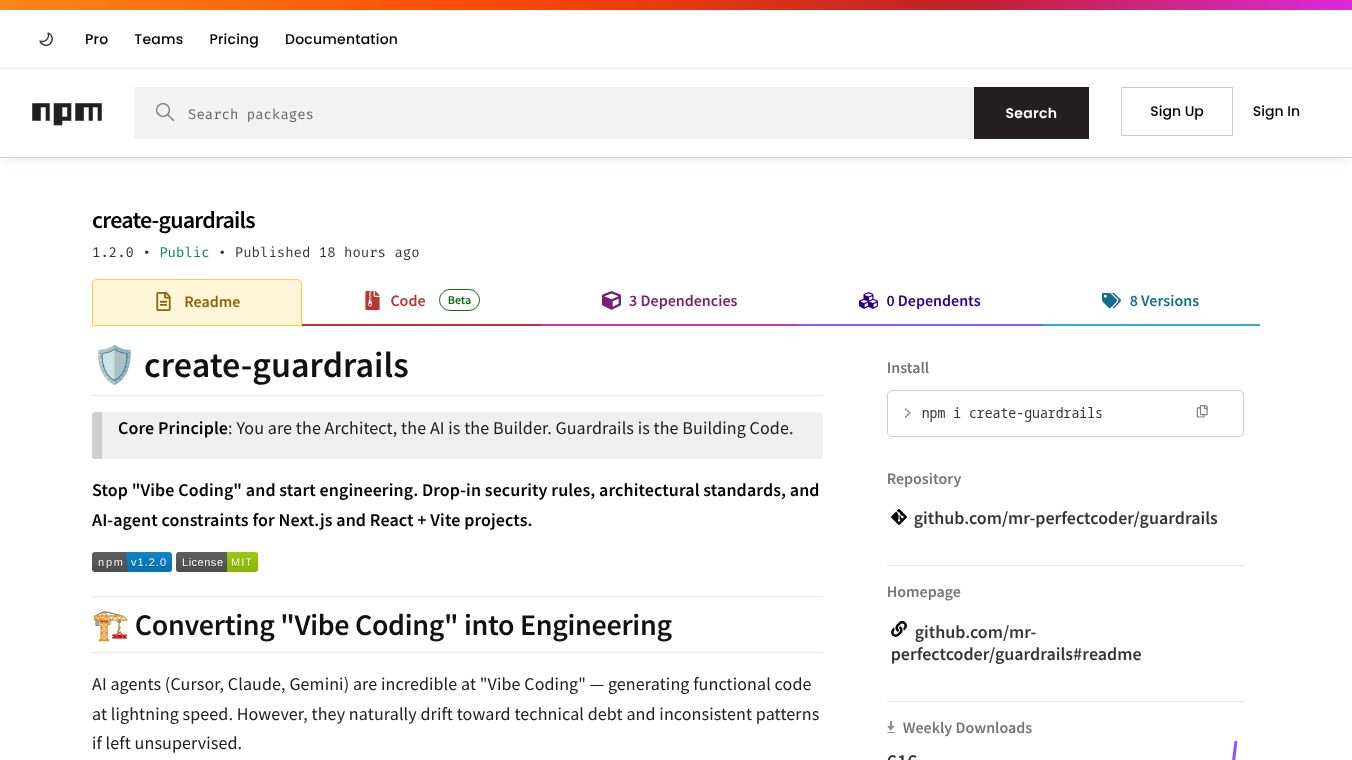
Task: Open the github.com/mr-perfectcoder/guardrails repository link
Action: (x=1066, y=518)
